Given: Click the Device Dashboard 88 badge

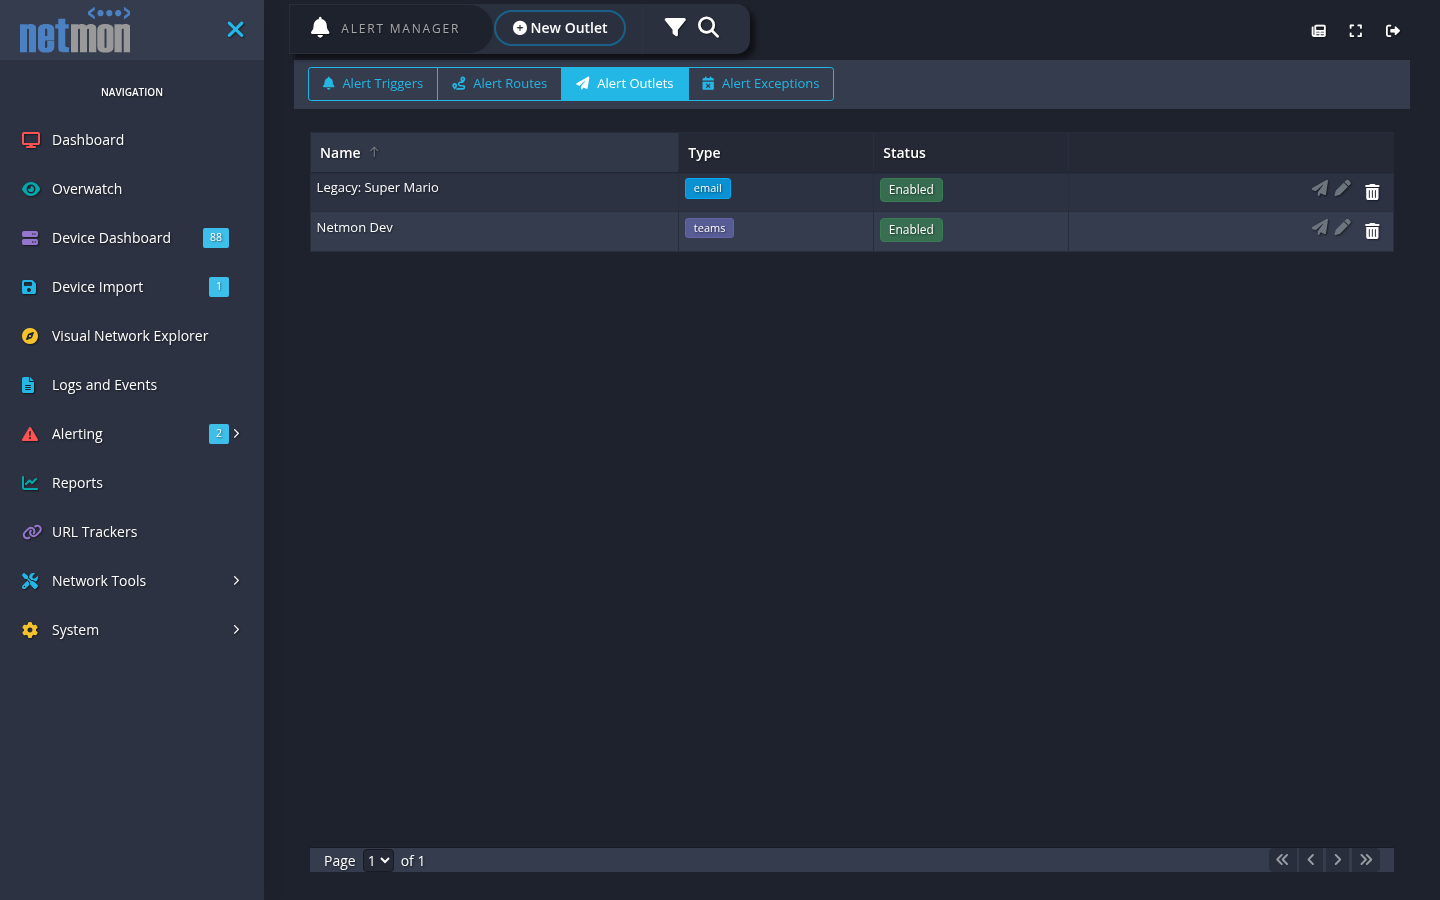Looking at the screenshot, I should pos(216,238).
